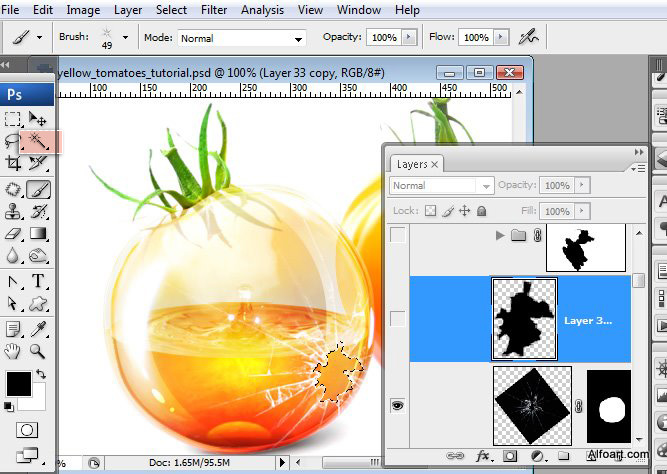
Task: Expand the layer group folder triangle
Action: 500,236
